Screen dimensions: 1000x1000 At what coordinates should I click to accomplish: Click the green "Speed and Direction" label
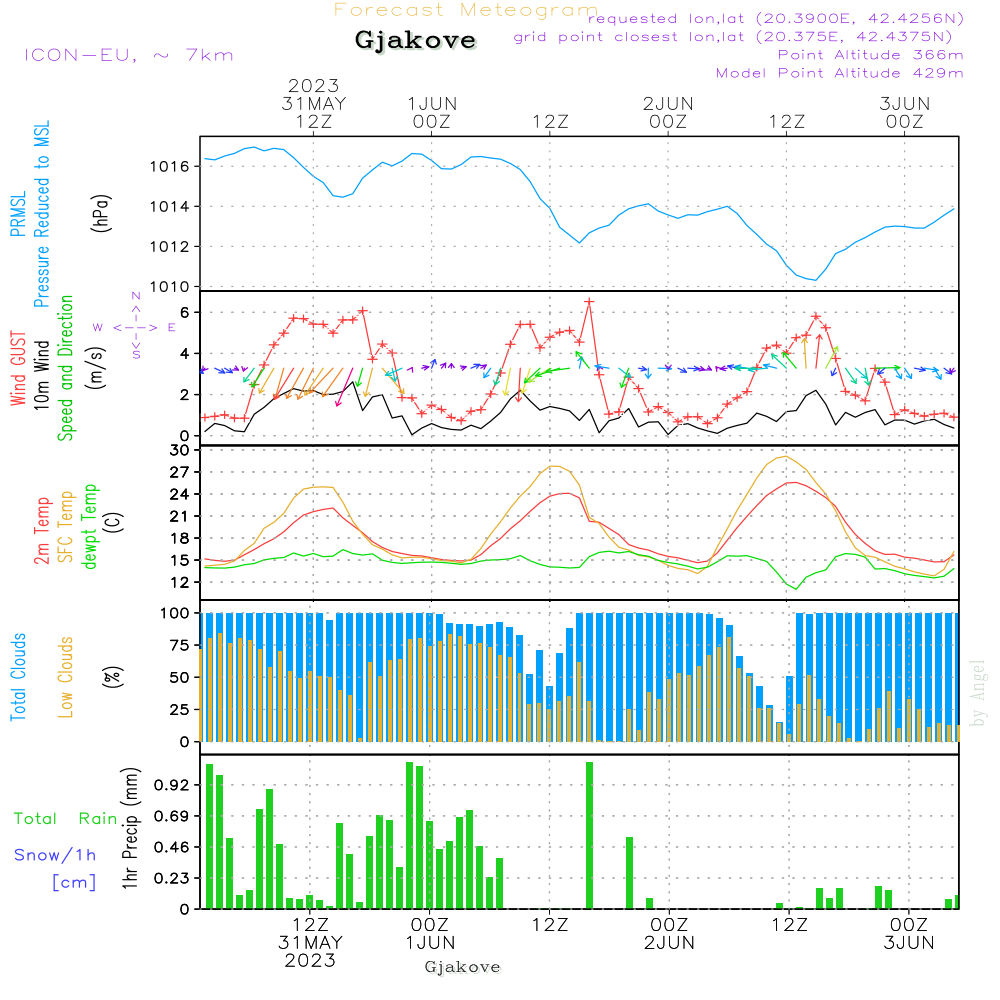point(66,368)
